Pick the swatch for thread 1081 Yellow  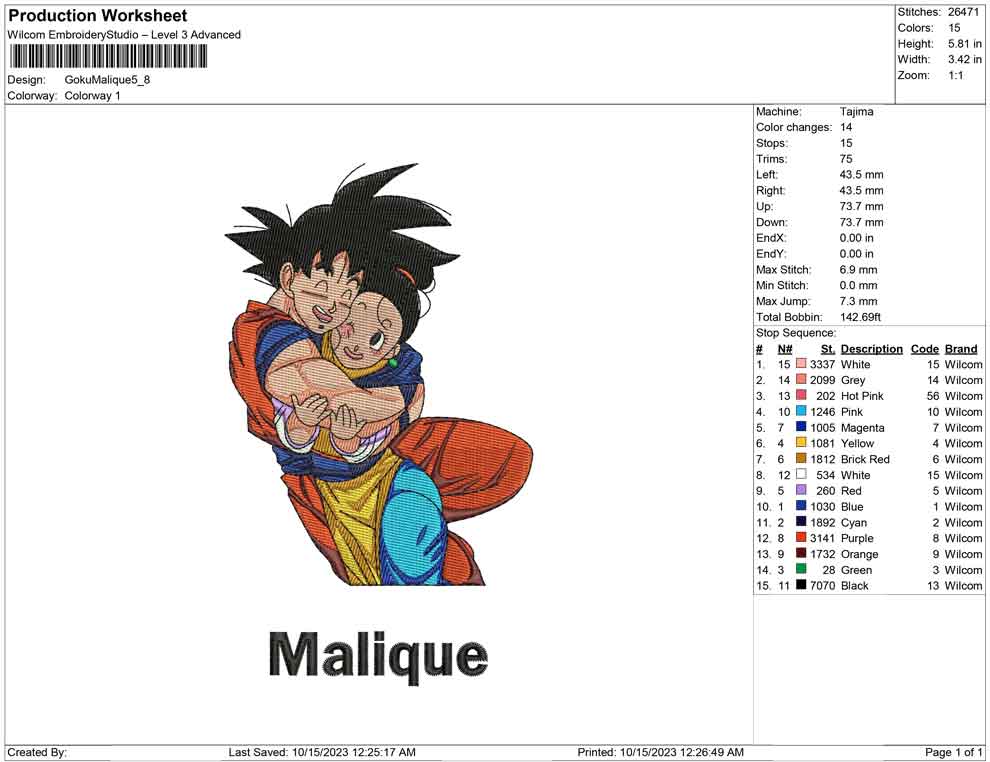[x=801, y=443]
